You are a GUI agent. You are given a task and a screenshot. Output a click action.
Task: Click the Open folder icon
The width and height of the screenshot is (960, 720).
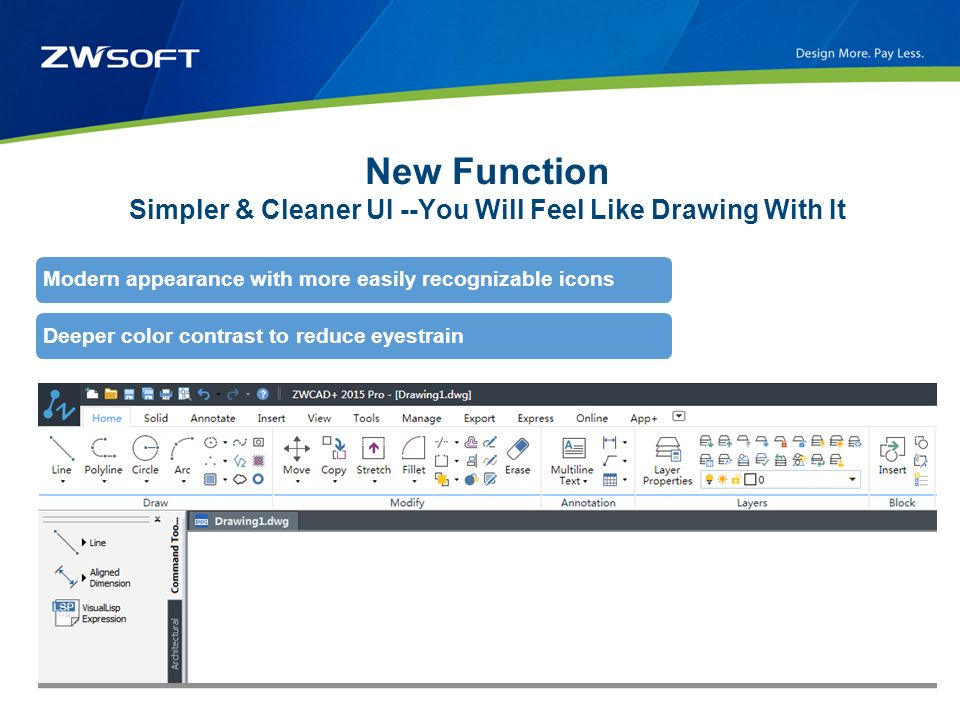pyautogui.click(x=111, y=394)
